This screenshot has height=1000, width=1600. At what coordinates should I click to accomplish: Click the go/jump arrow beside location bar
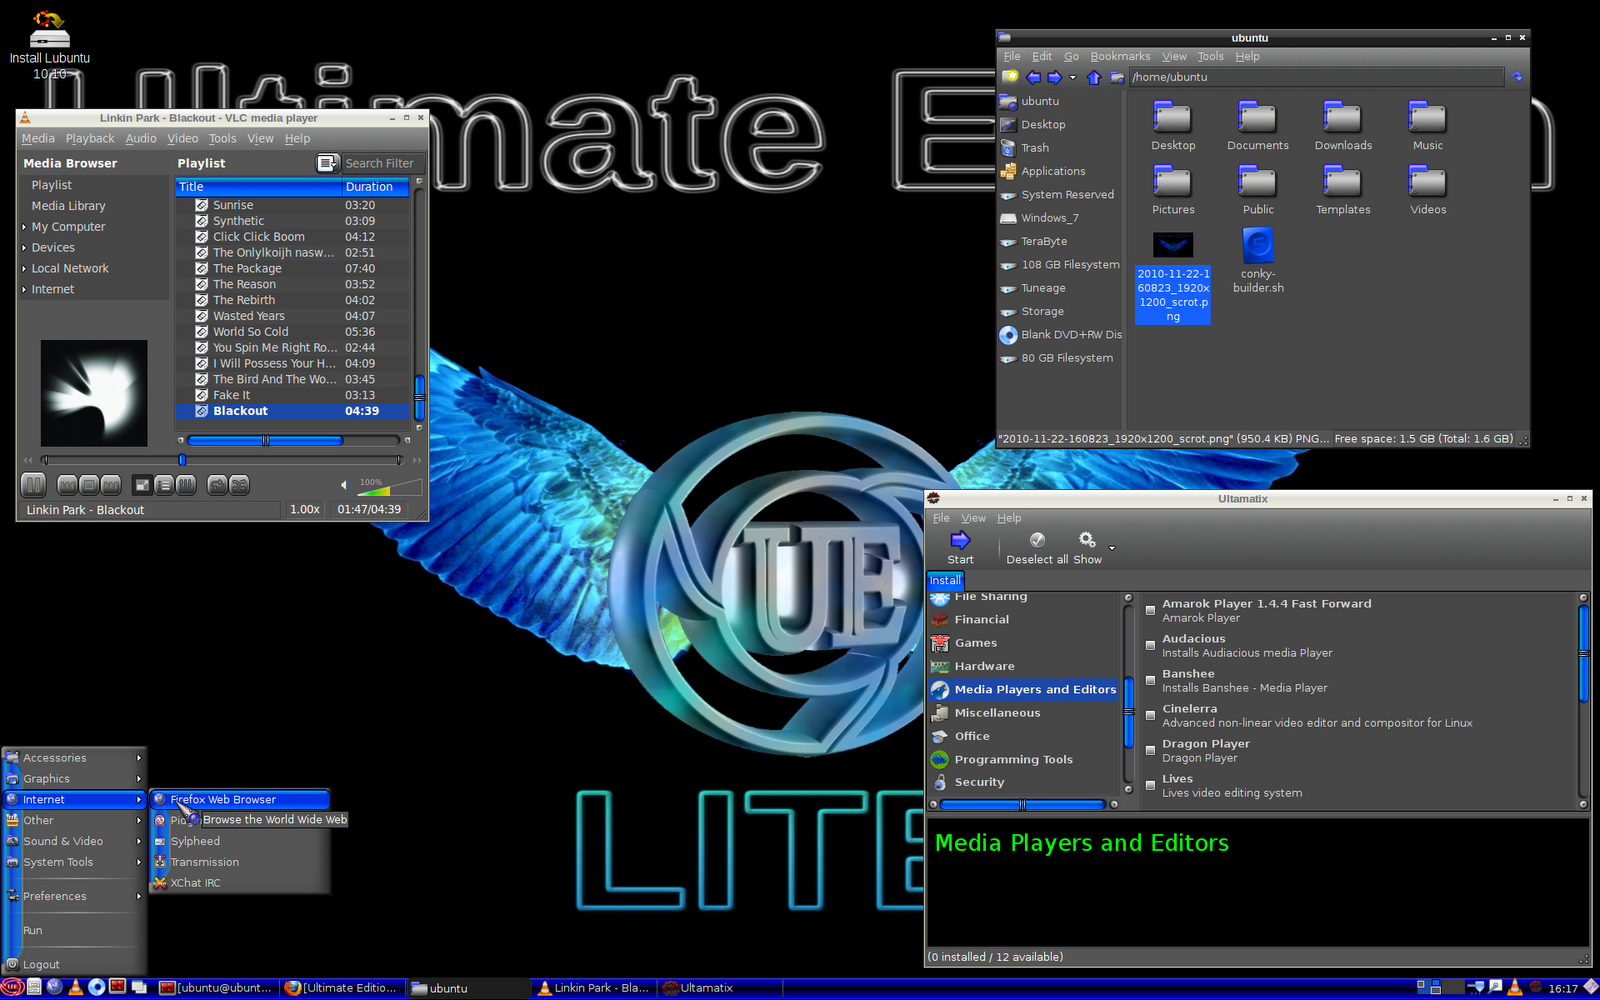click(x=1517, y=77)
